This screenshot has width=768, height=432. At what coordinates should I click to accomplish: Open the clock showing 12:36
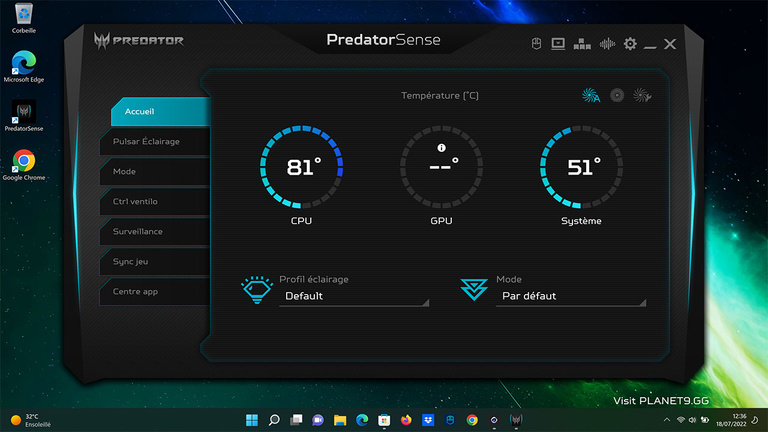(731, 420)
